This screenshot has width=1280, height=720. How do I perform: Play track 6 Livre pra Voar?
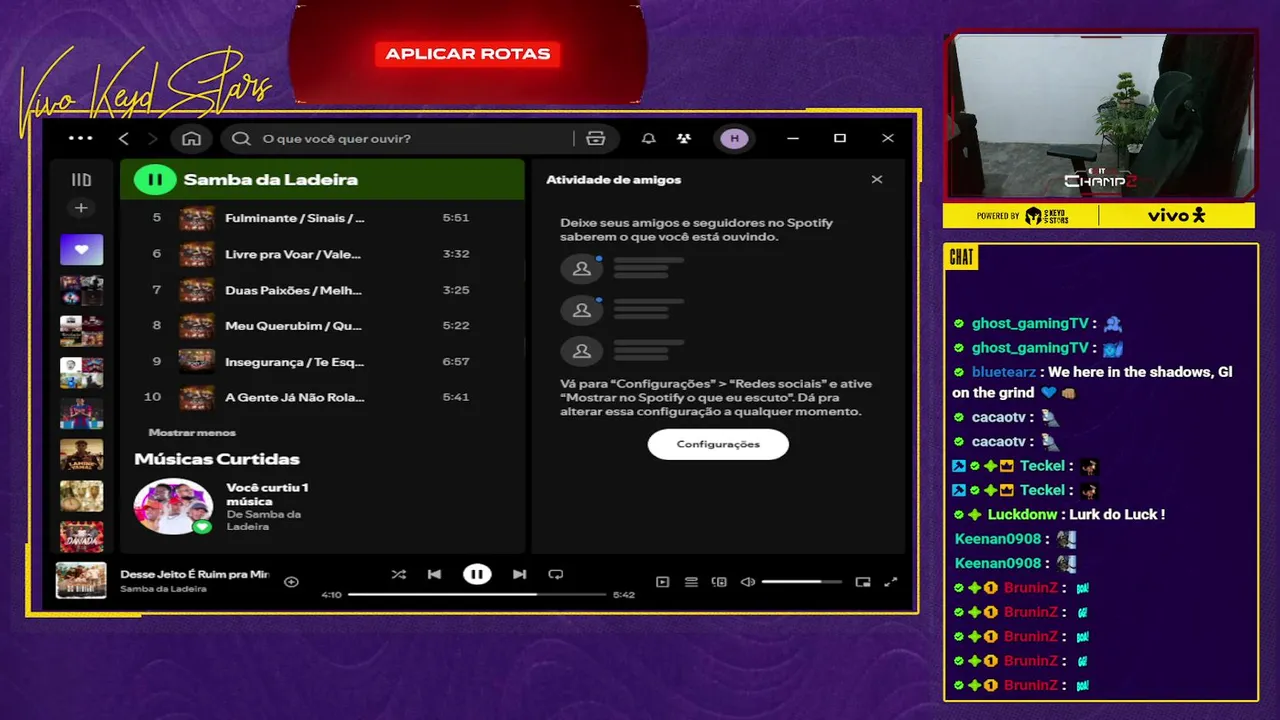point(322,254)
